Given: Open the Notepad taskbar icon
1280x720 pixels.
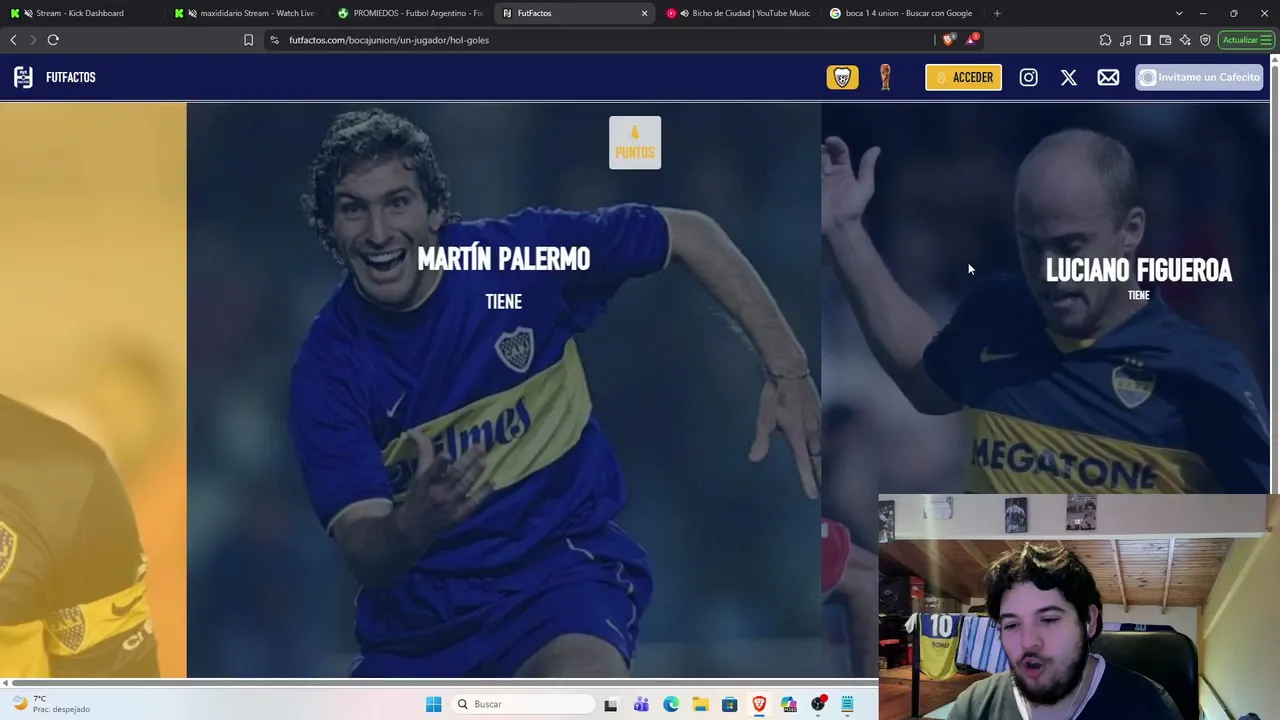Looking at the screenshot, I should [847, 704].
